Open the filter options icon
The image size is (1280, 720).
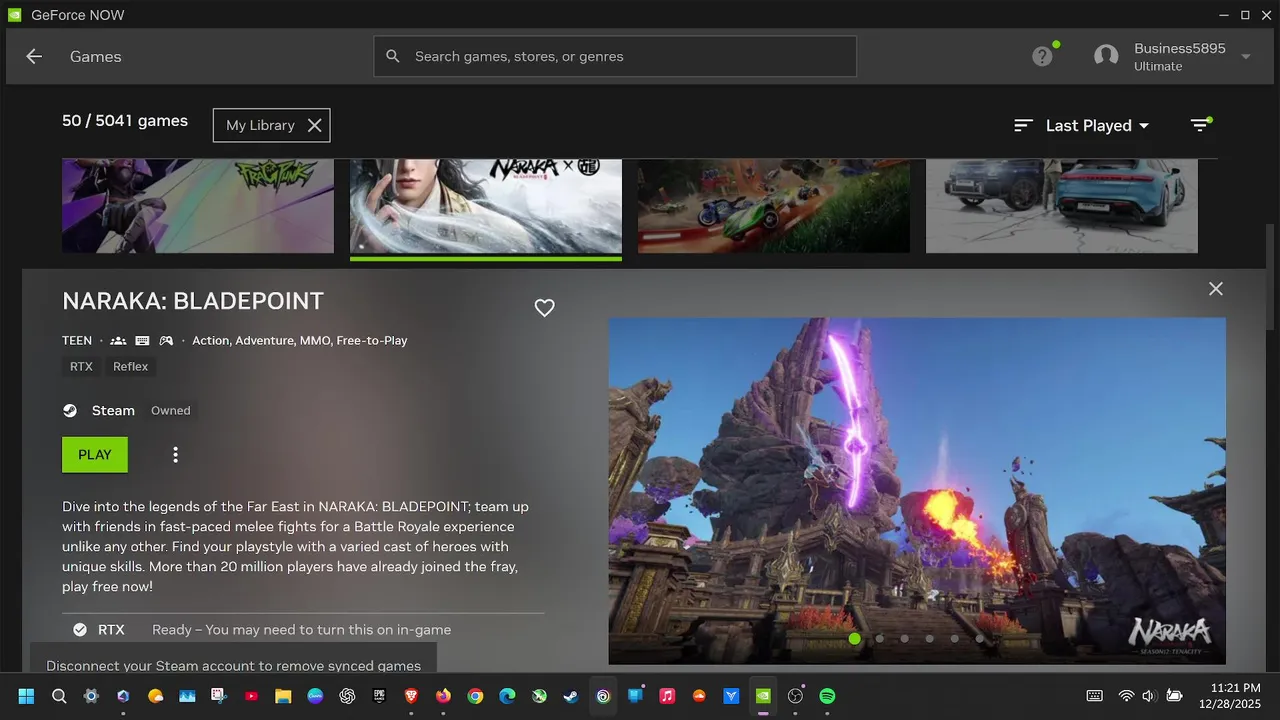pos(1200,125)
